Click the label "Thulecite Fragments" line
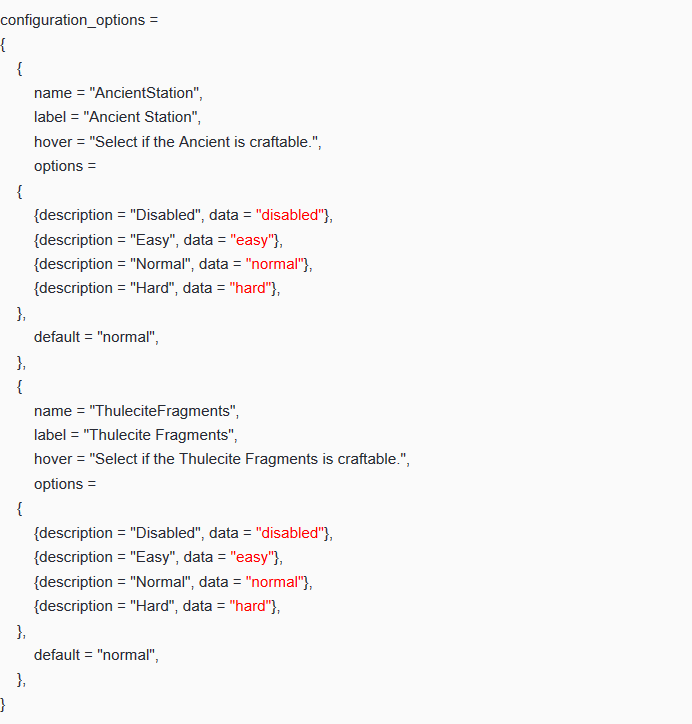 pyautogui.click(x=135, y=435)
